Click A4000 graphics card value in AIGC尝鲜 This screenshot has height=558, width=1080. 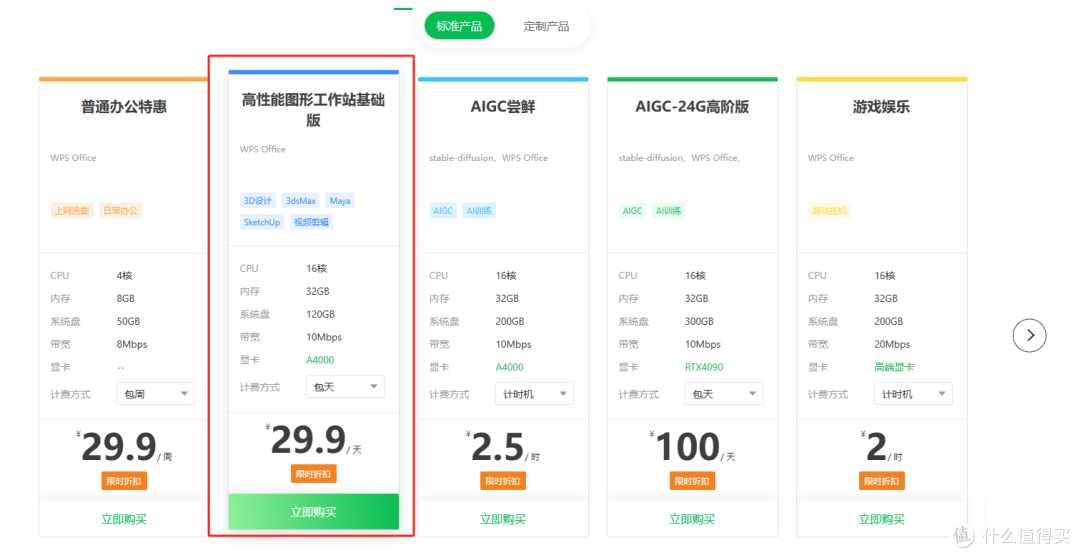(510, 367)
